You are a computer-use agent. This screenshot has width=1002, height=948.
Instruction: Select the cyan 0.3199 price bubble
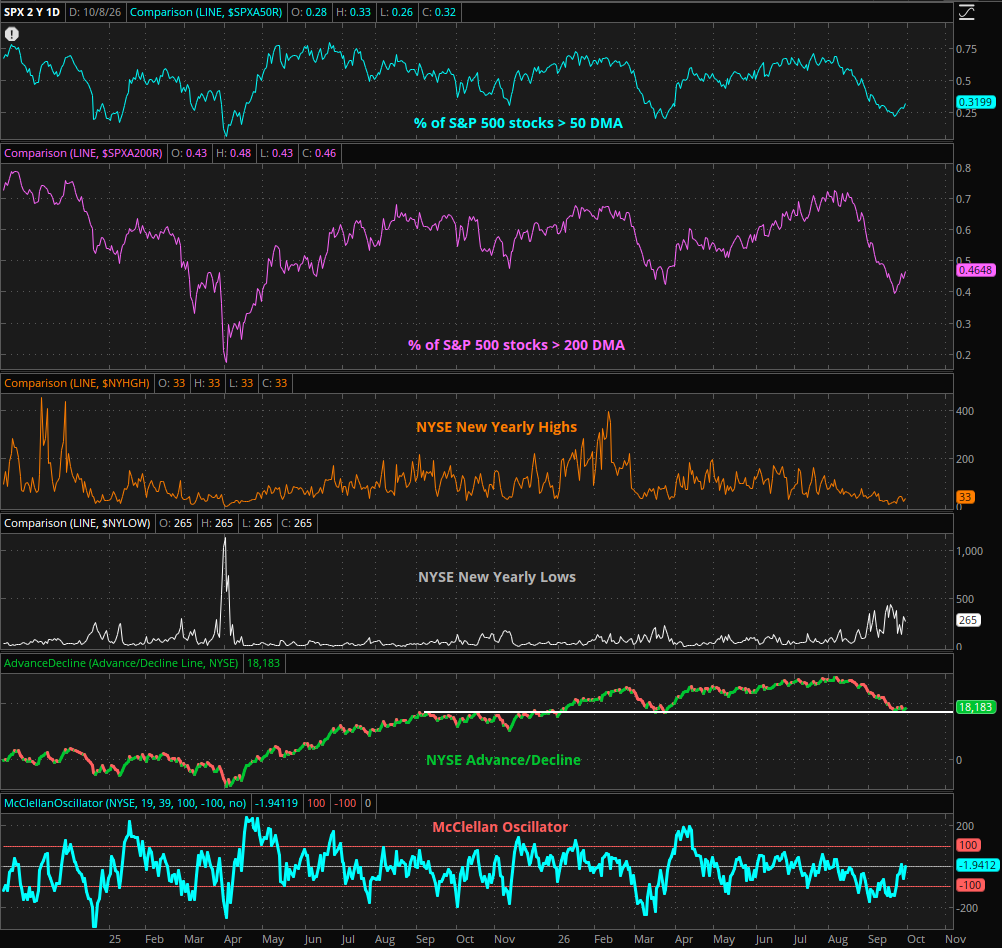[975, 102]
